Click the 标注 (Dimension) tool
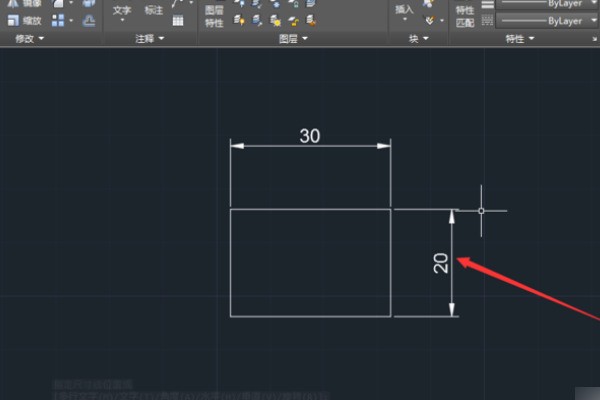This screenshot has height=400, width=600. pyautogui.click(x=153, y=11)
